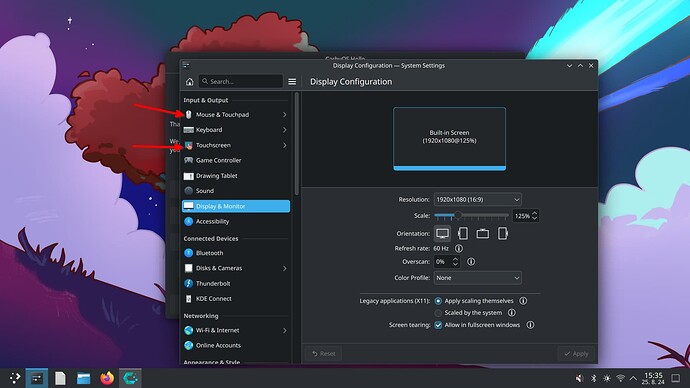
Task: Toggle Allow in fullscreen windows checkbox
Action: pyautogui.click(x=438, y=325)
